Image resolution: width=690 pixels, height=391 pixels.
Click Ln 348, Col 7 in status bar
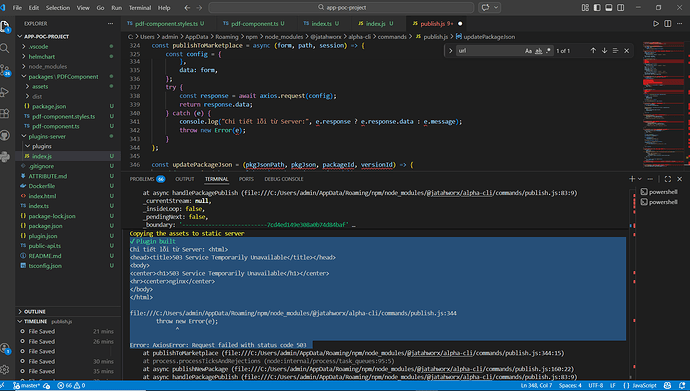coord(536,386)
